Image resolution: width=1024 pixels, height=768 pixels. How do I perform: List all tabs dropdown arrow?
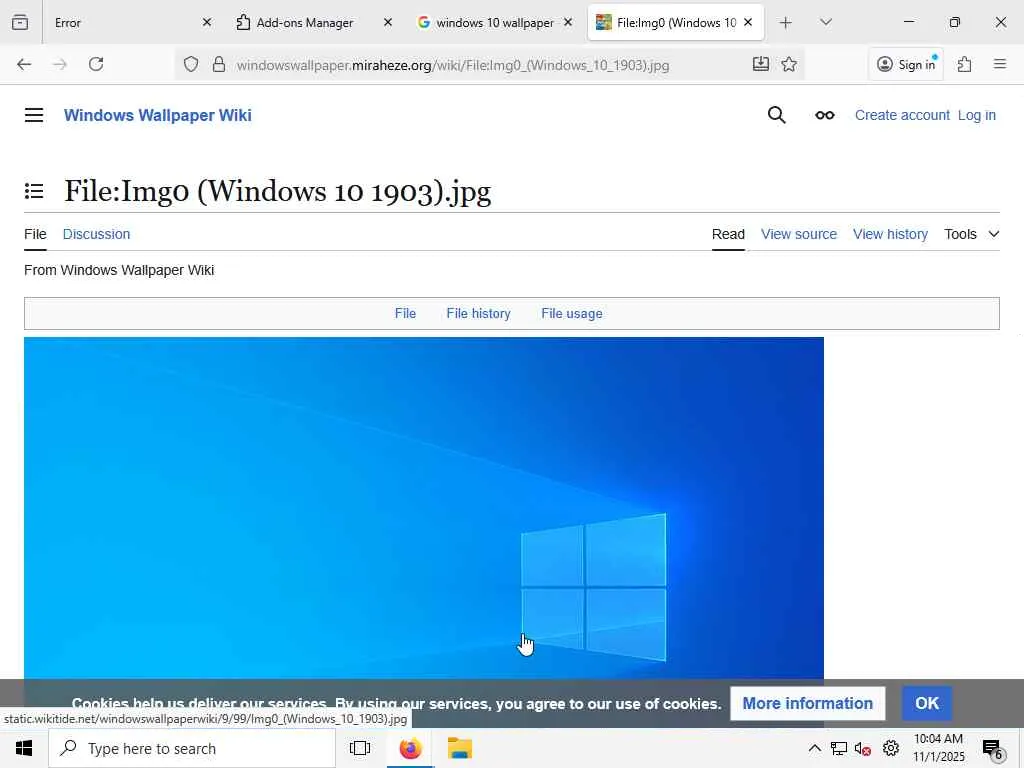[825, 23]
